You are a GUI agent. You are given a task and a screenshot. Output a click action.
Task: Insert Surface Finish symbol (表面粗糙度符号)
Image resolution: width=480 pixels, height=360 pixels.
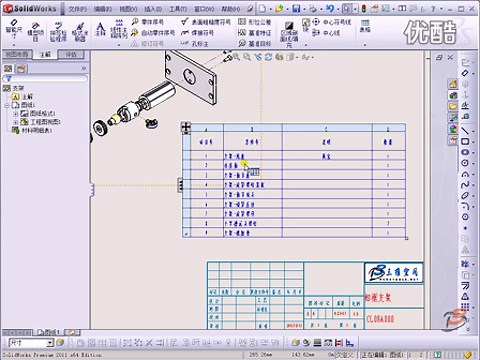206,22
